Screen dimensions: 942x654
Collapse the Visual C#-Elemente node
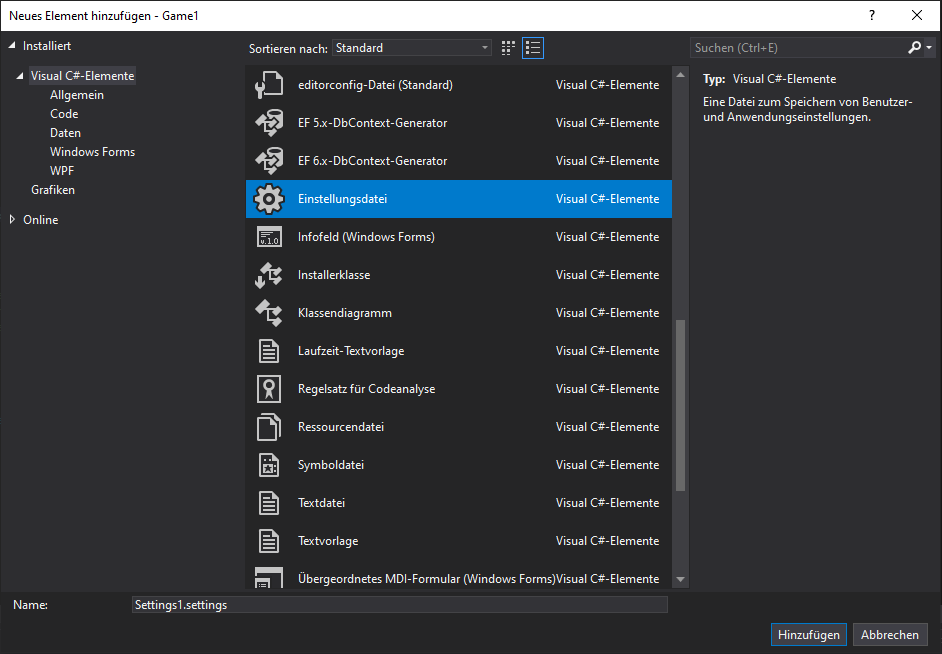(21, 76)
